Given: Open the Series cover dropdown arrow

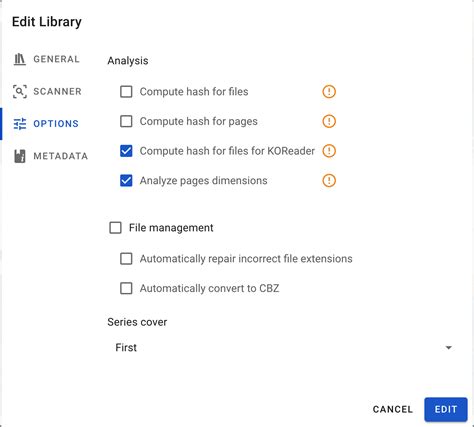Looking at the screenshot, I should 449,348.
